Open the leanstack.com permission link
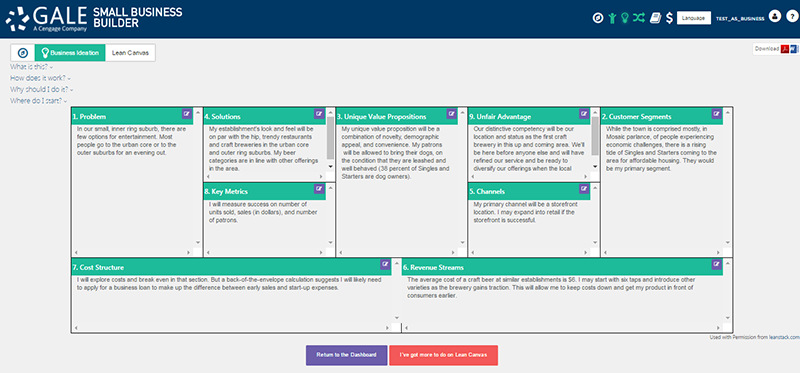 (x=784, y=337)
